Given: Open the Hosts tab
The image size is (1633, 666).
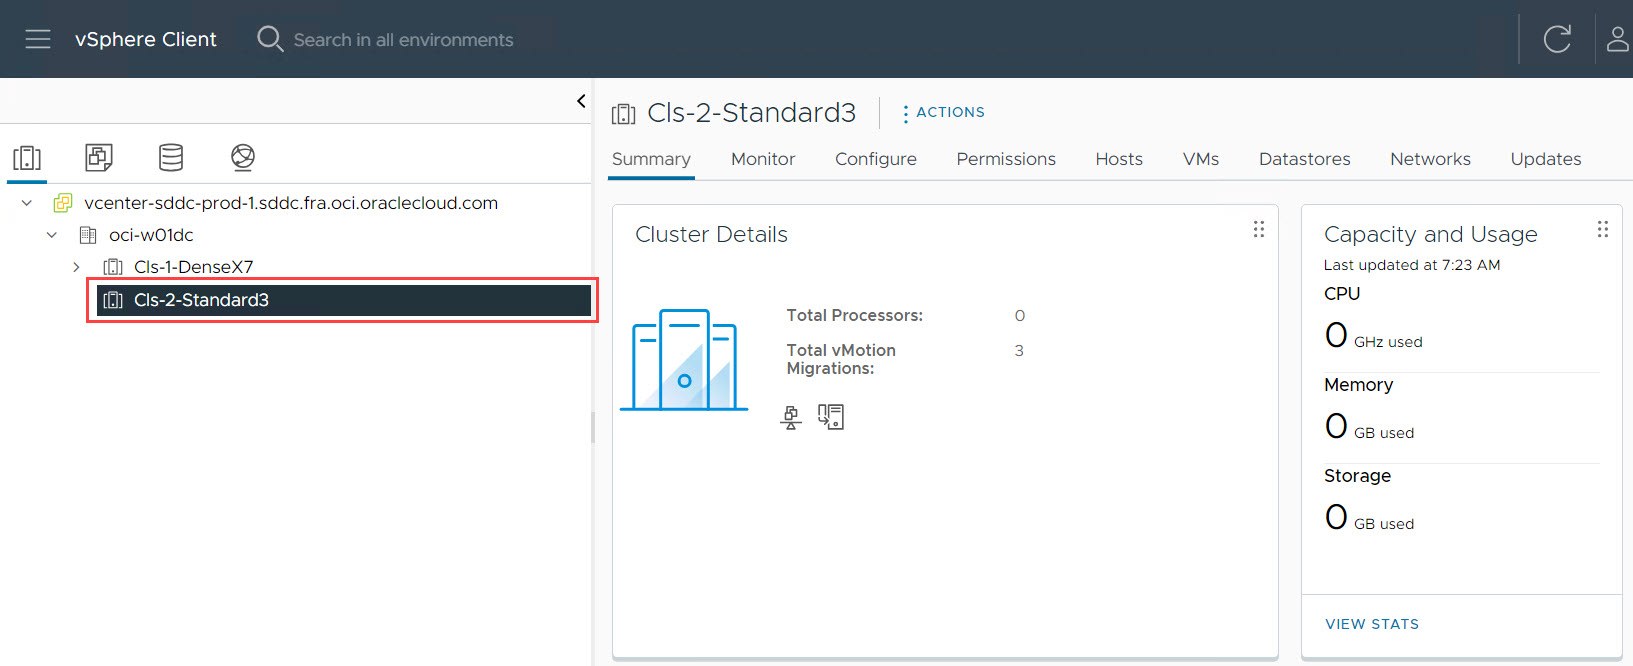Looking at the screenshot, I should point(1119,159).
